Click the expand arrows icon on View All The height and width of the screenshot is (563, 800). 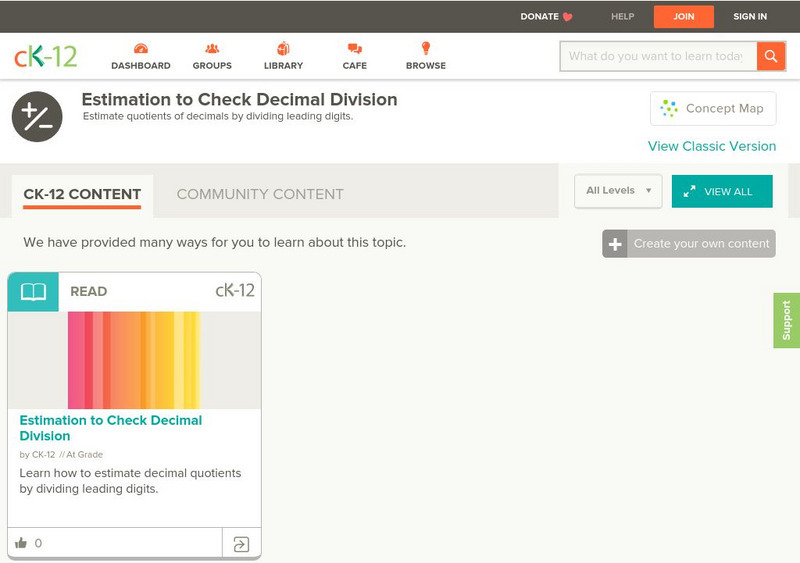coord(689,191)
